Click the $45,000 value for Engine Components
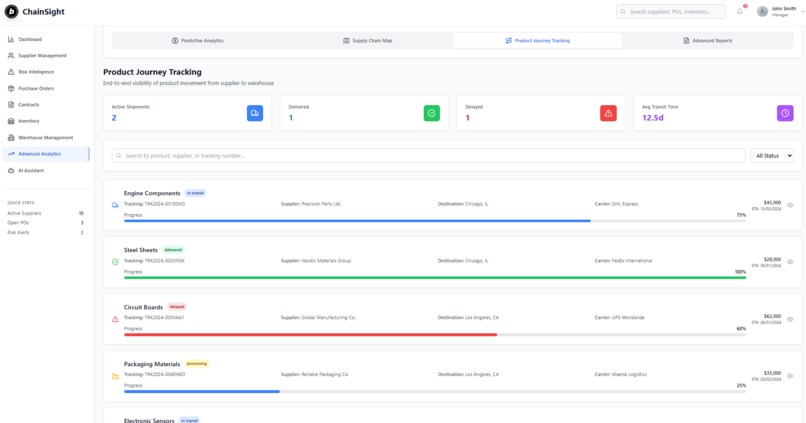806x423 pixels. click(x=772, y=203)
